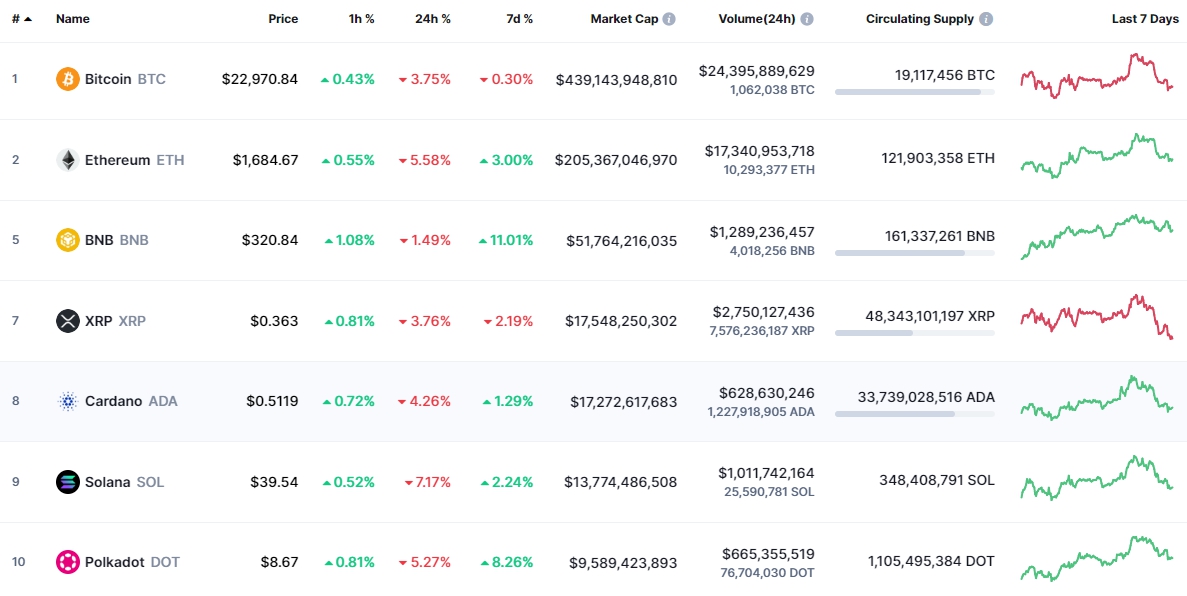Screen dimensions: 1187x596
Task: Click Polkadot volume $665,355,519
Action: coord(768,554)
